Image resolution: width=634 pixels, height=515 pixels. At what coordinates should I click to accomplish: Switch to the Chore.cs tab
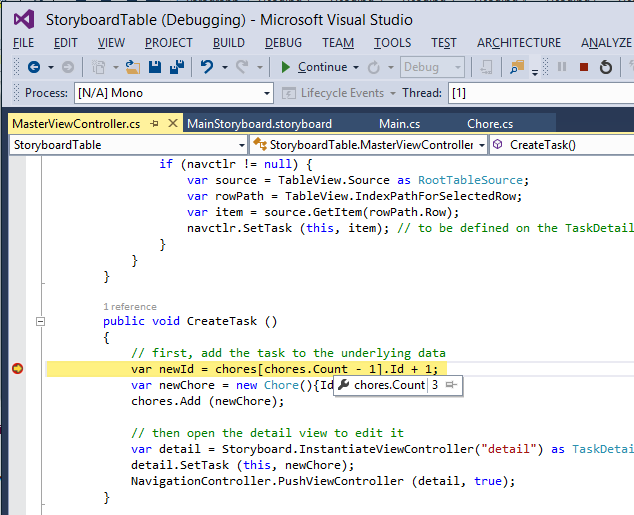click(x=490, y=124)
